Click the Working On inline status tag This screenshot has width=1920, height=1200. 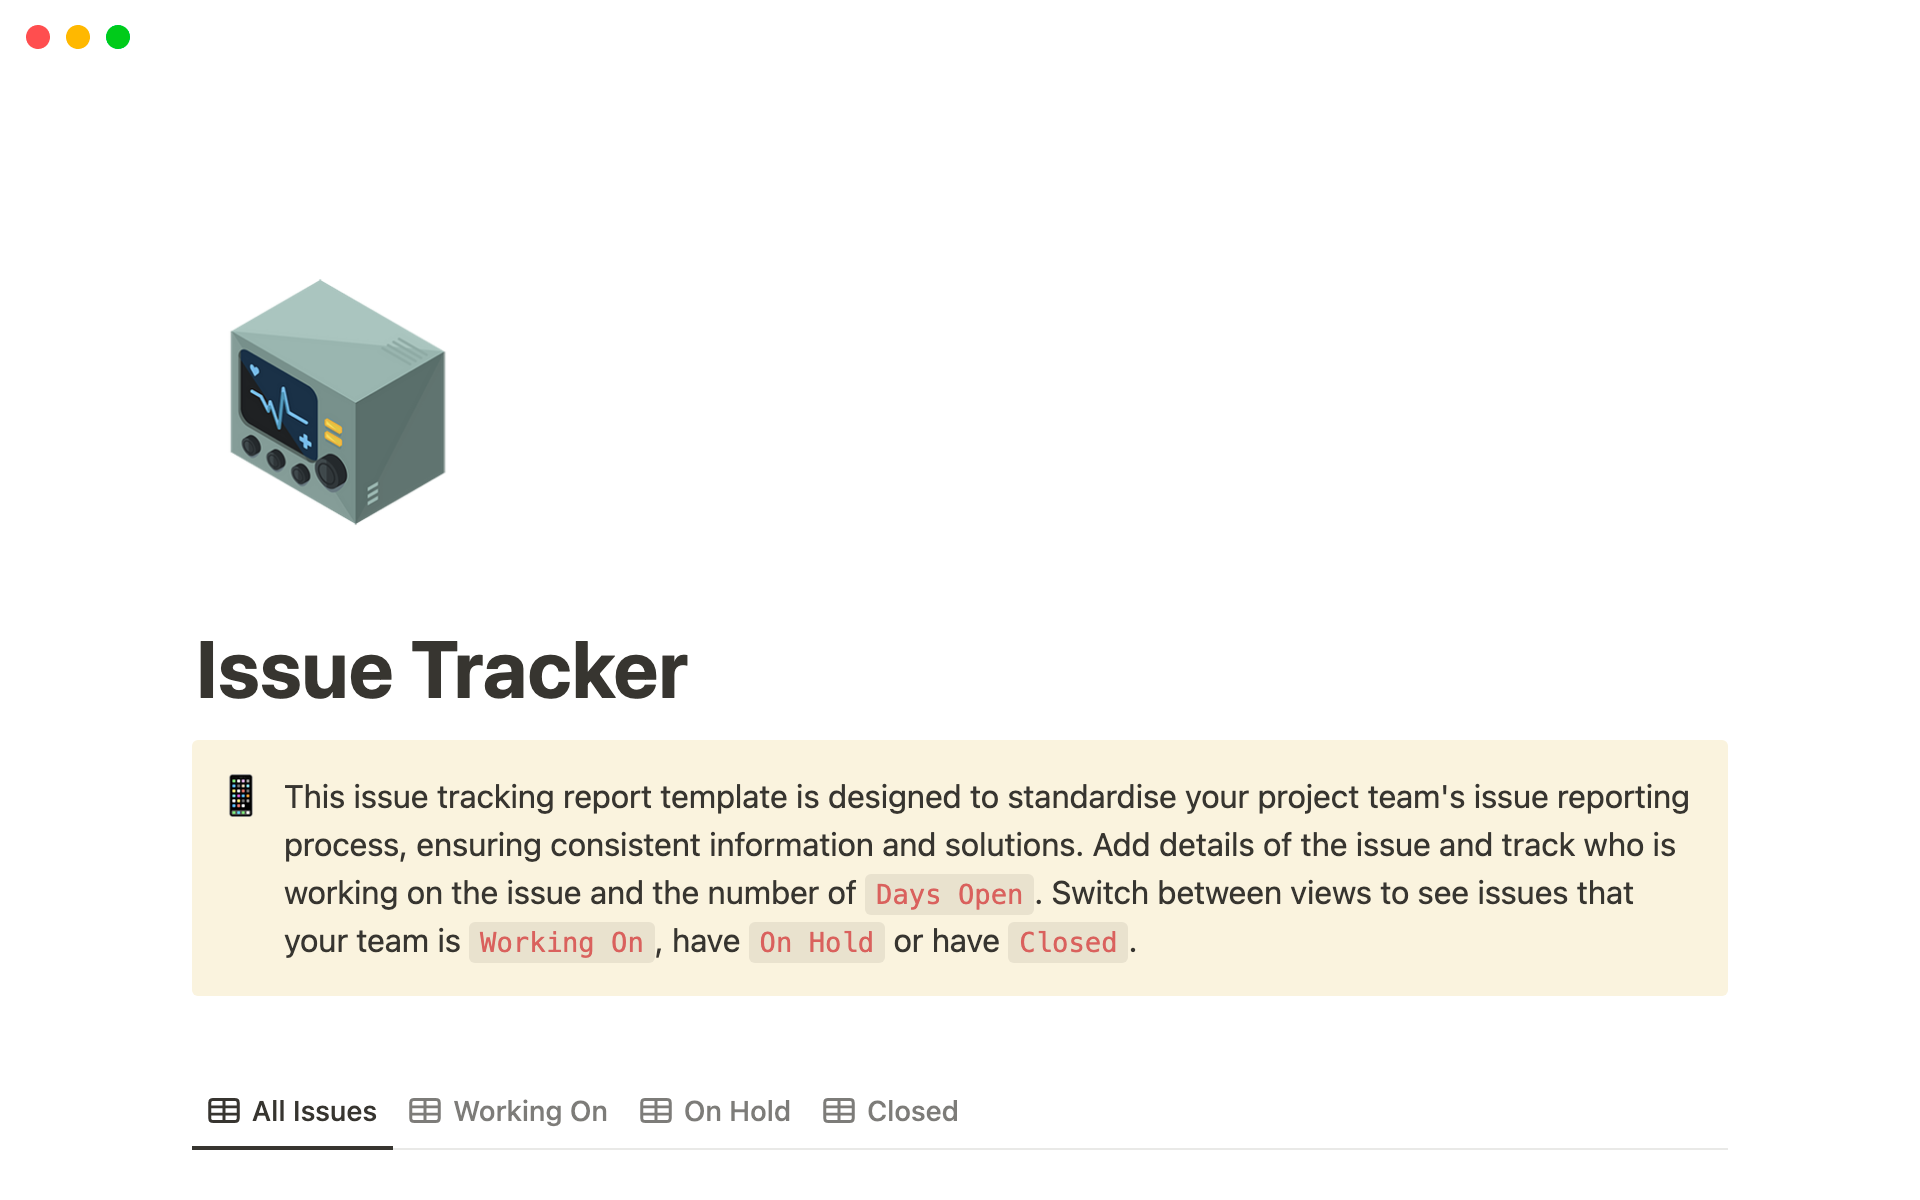click(x=561, y=944)
